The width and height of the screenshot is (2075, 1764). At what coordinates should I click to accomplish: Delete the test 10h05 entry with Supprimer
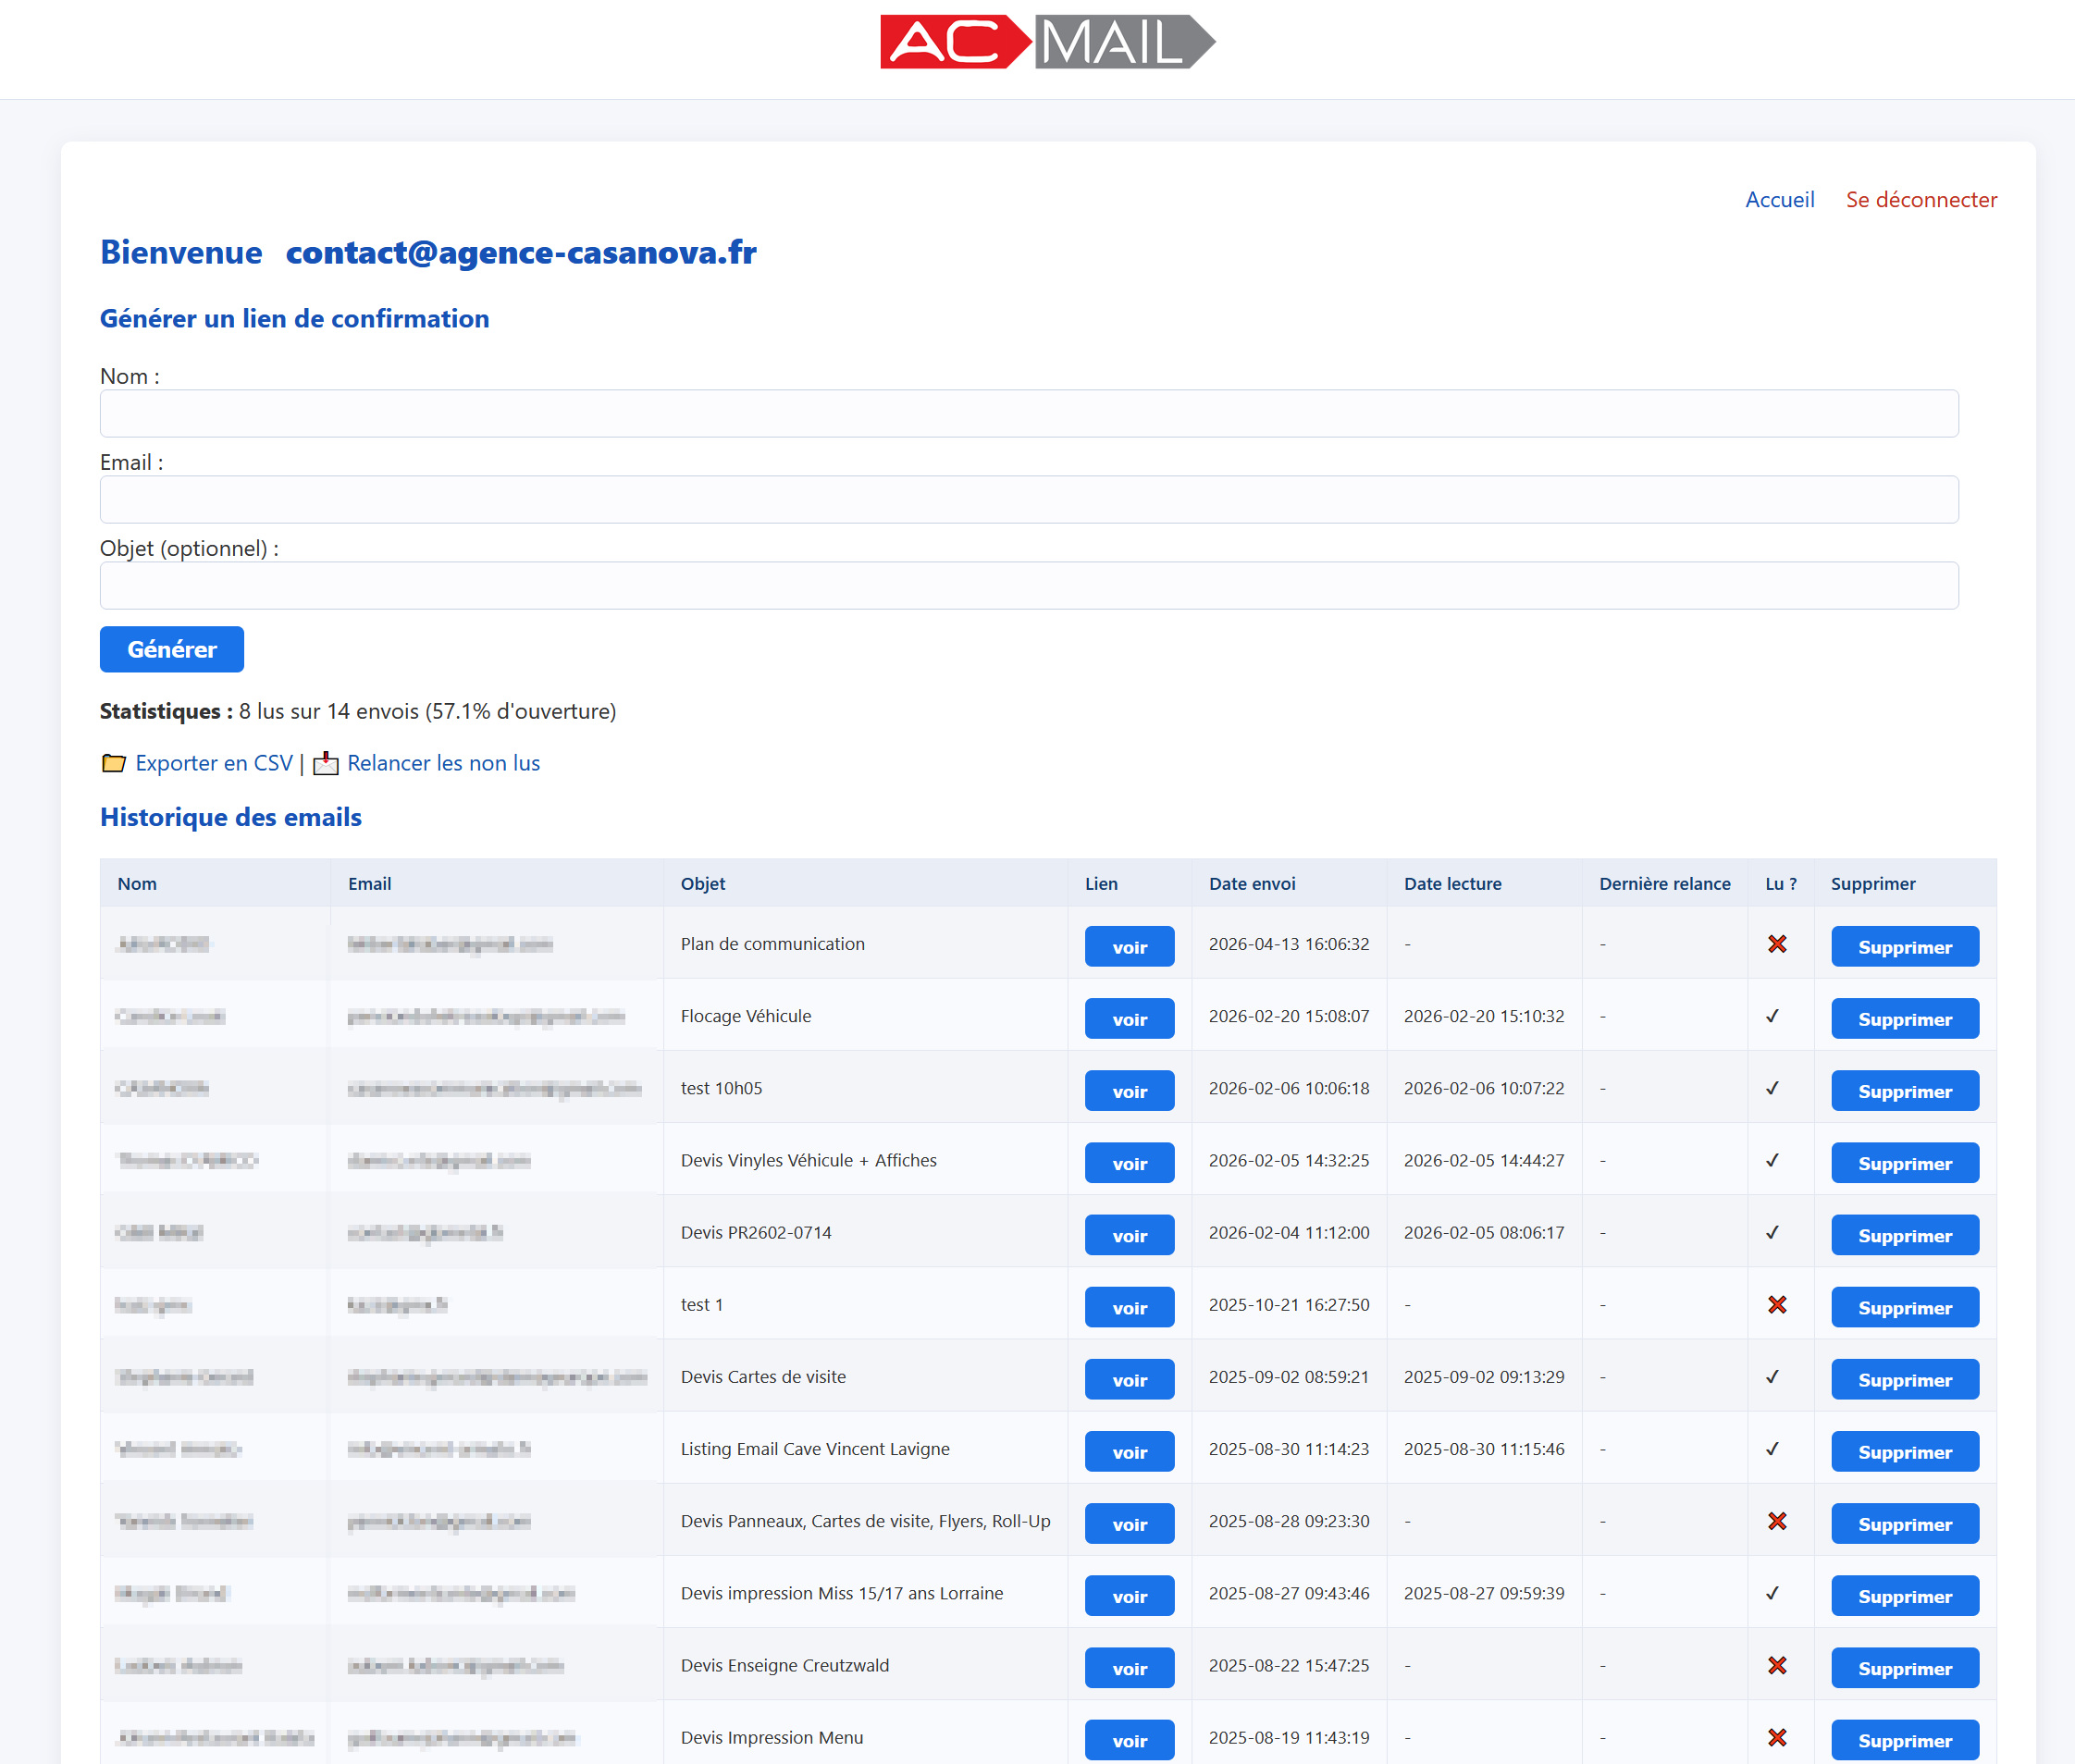point(1904,1091)
